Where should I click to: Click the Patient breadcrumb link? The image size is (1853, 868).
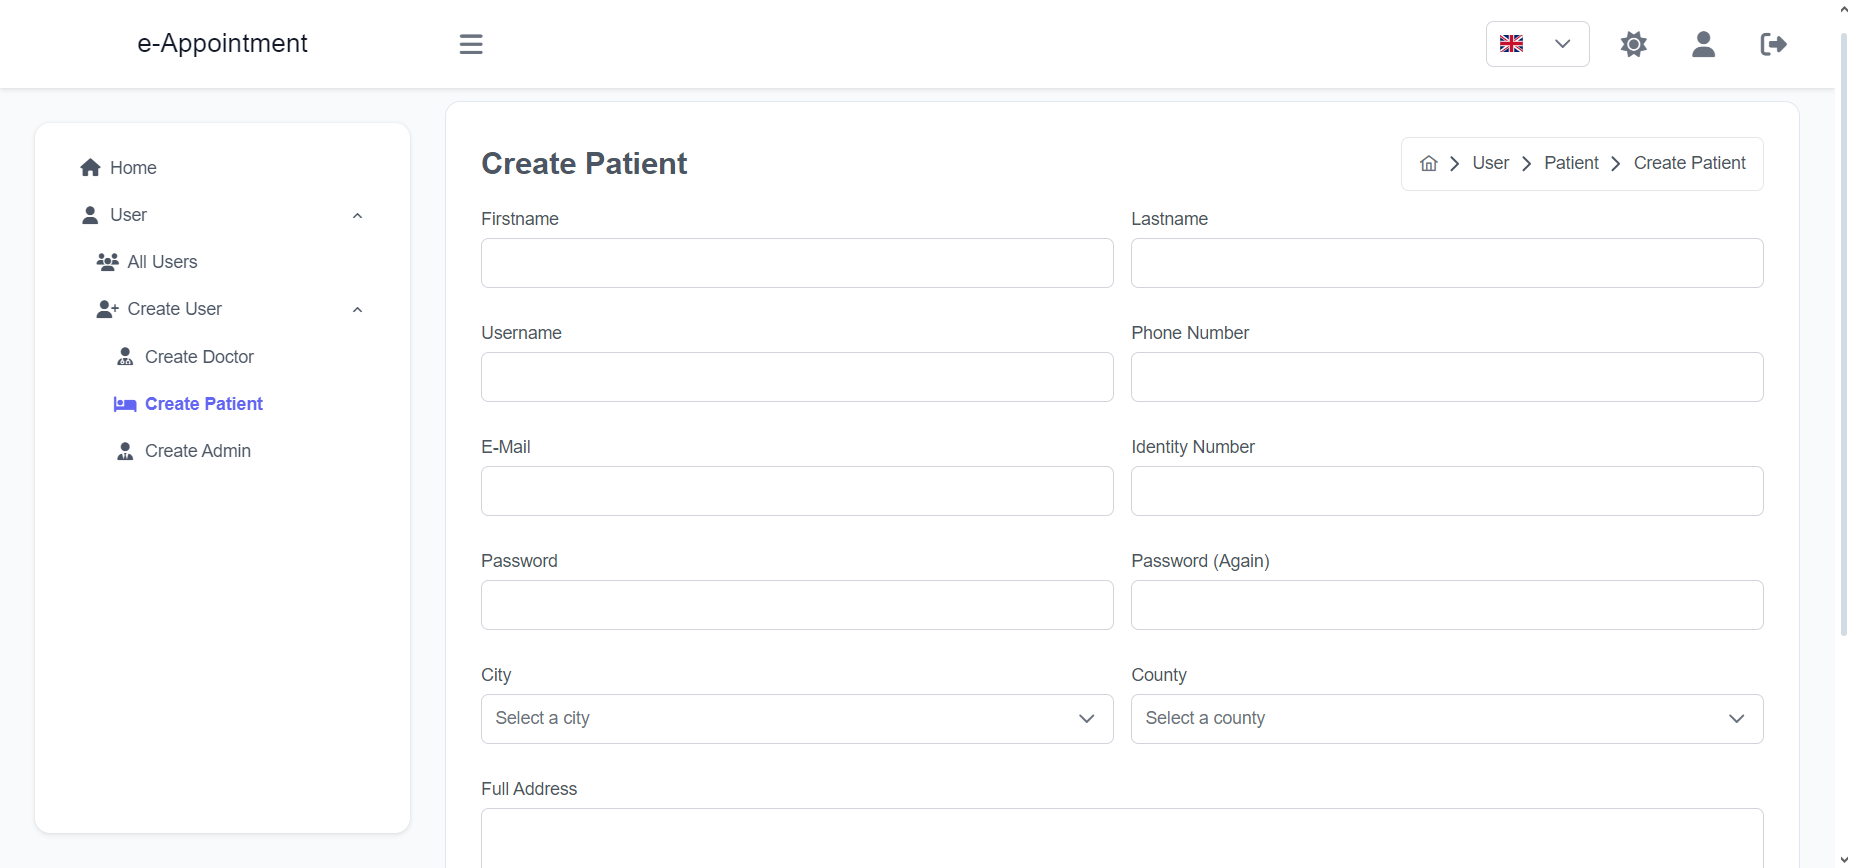click(1571, 163)
